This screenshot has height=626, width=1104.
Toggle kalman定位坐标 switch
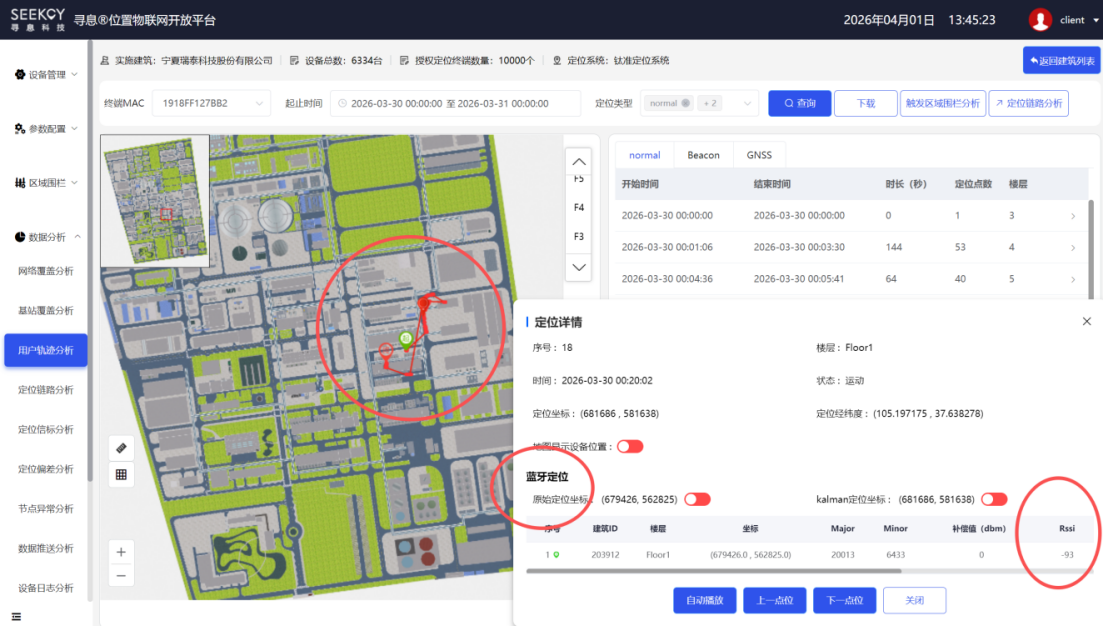click(994, 499)
